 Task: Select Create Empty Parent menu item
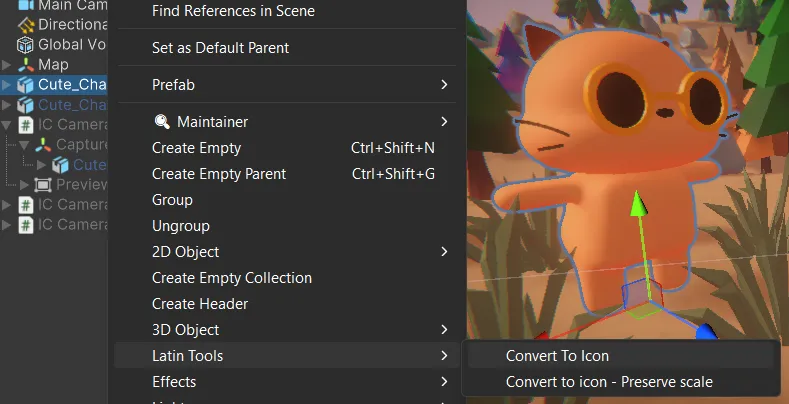click(x=286, y=174)
